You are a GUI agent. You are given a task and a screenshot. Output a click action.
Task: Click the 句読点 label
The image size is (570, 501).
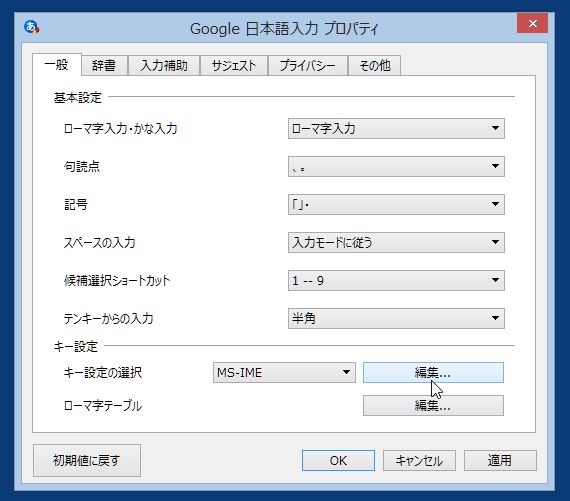point(81,167)
